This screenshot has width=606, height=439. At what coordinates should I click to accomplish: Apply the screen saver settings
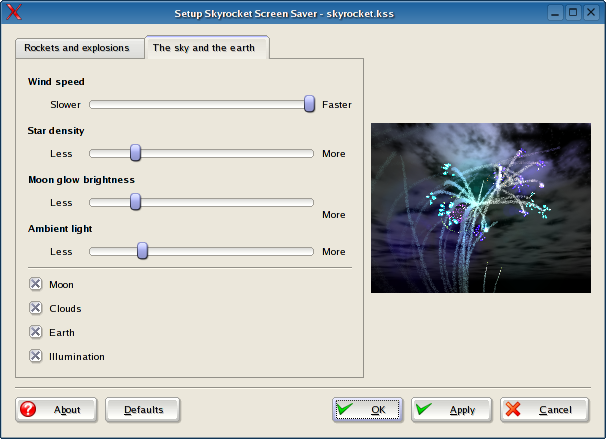coord(451,410)
